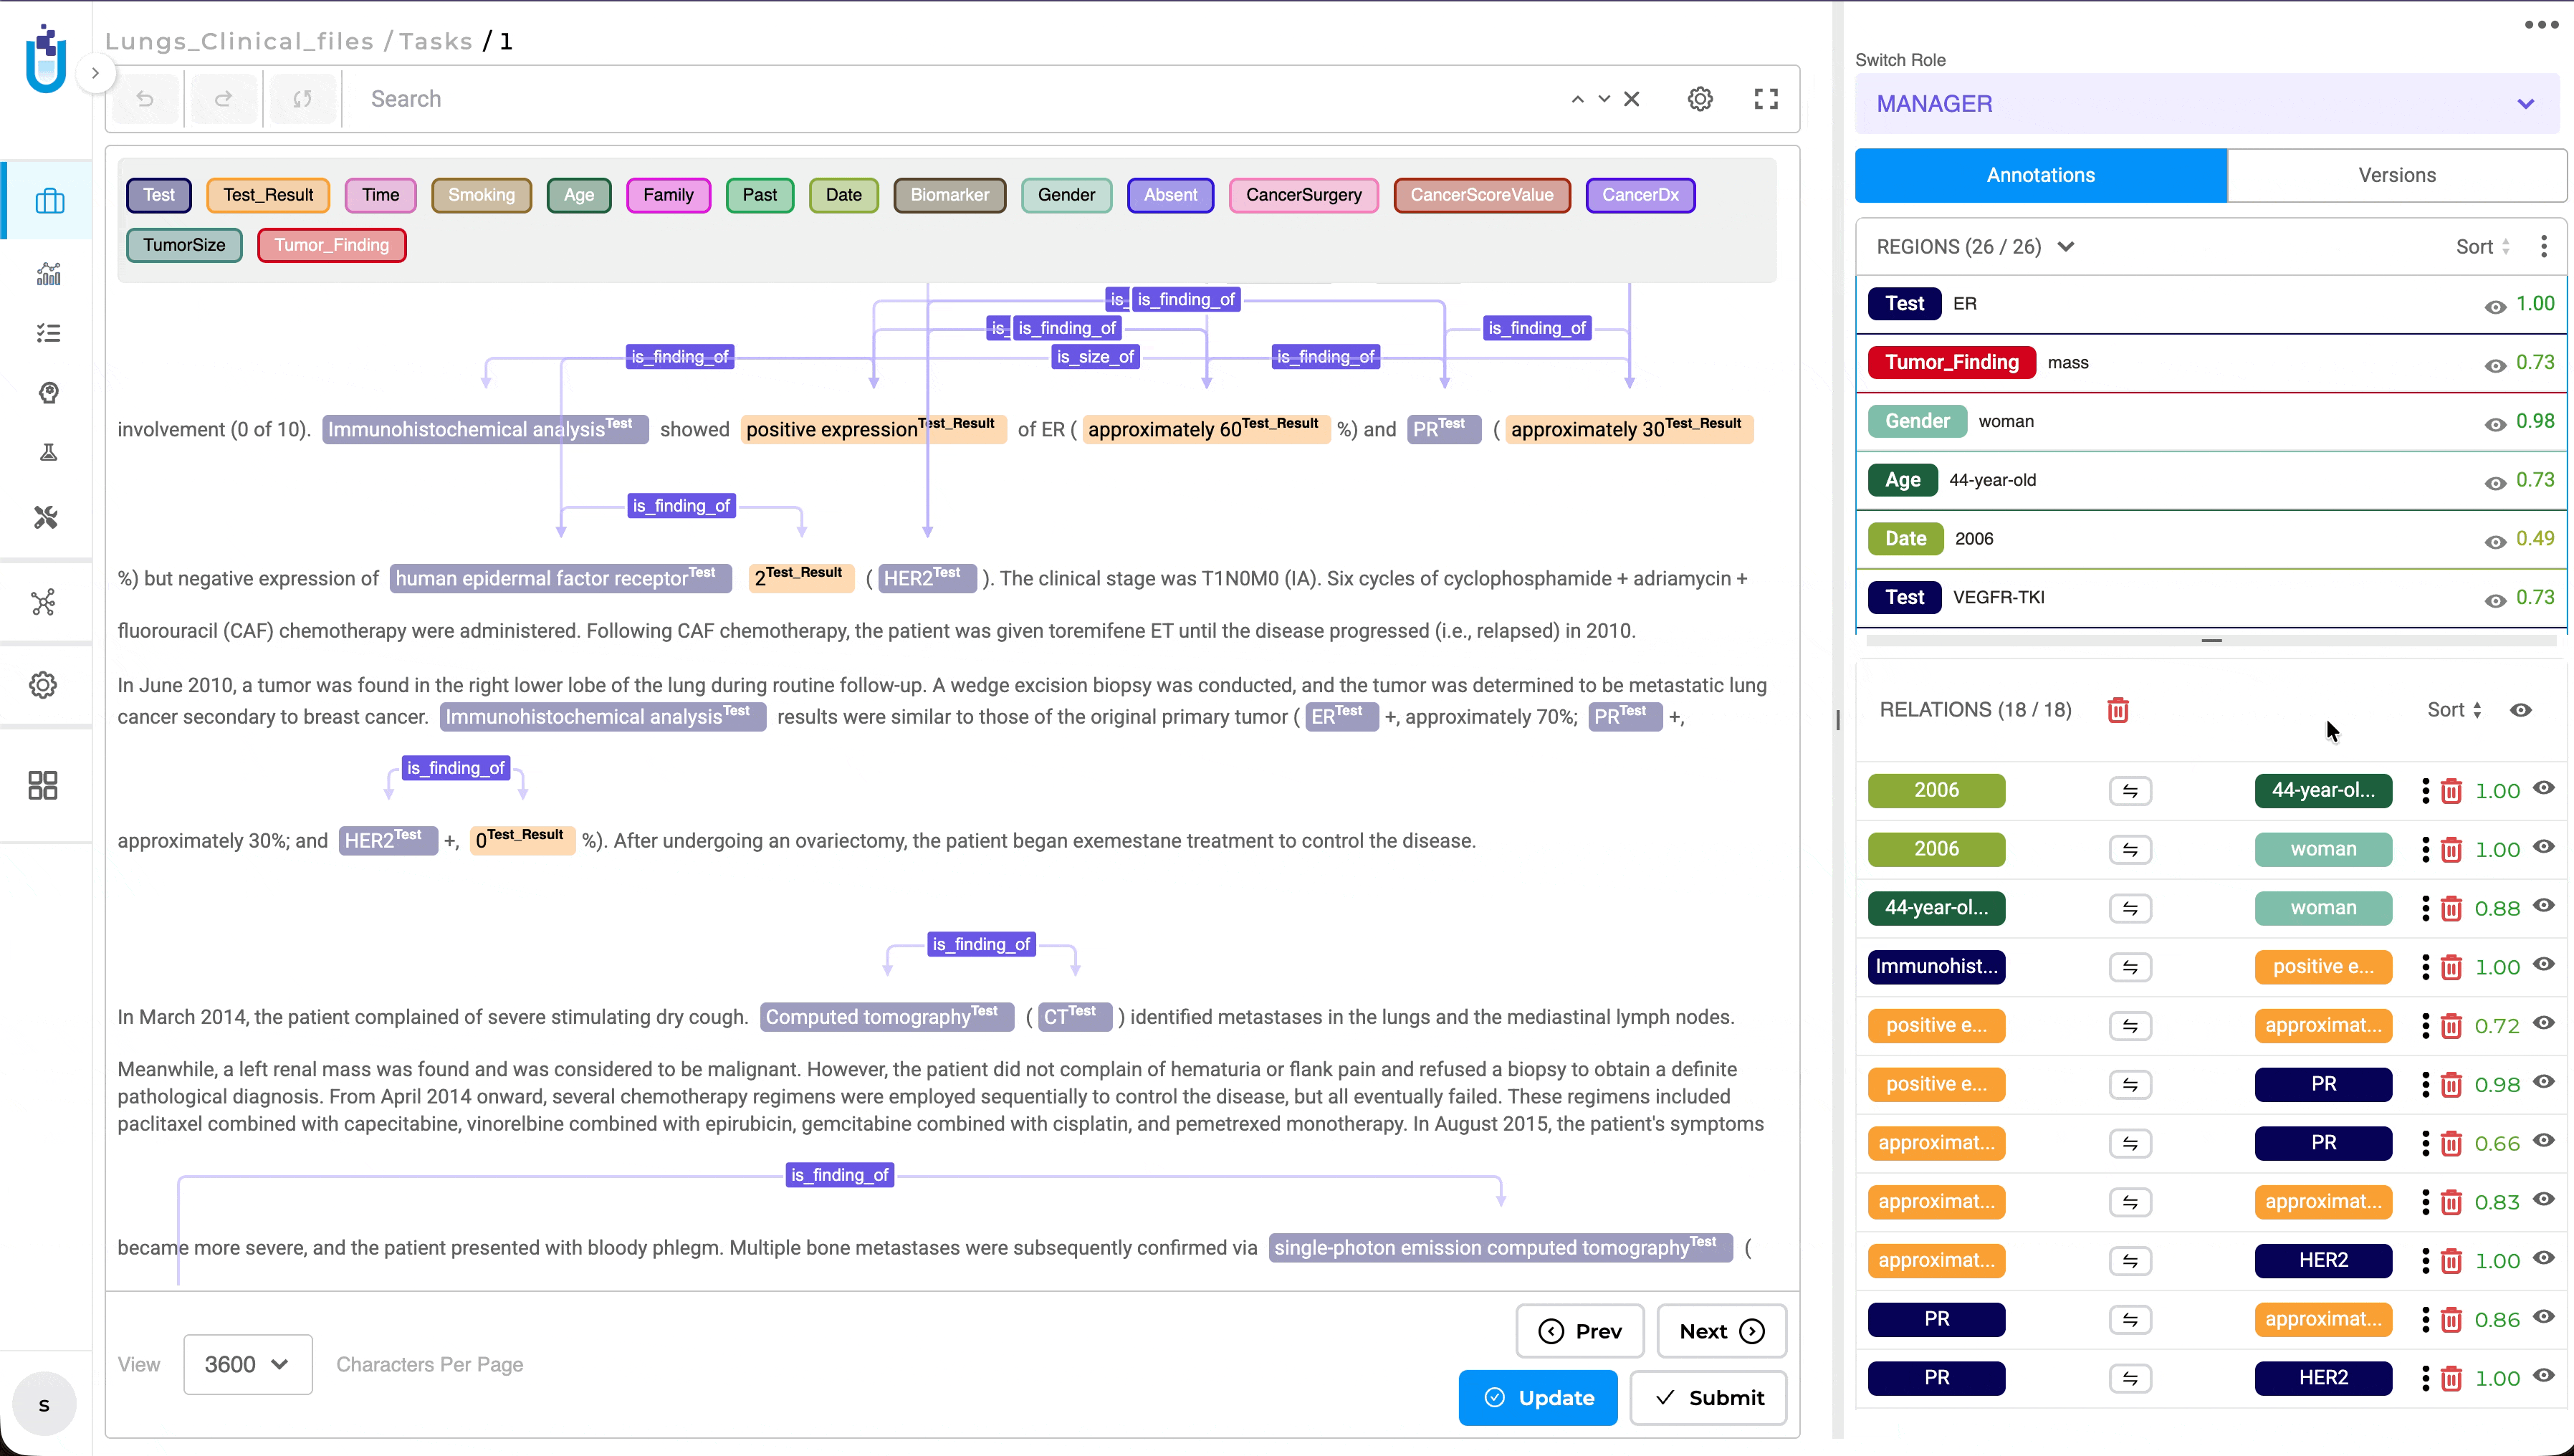This screenshot has width=2574, height=1456.
Task: Select the Test label chip
Action: 159,195
